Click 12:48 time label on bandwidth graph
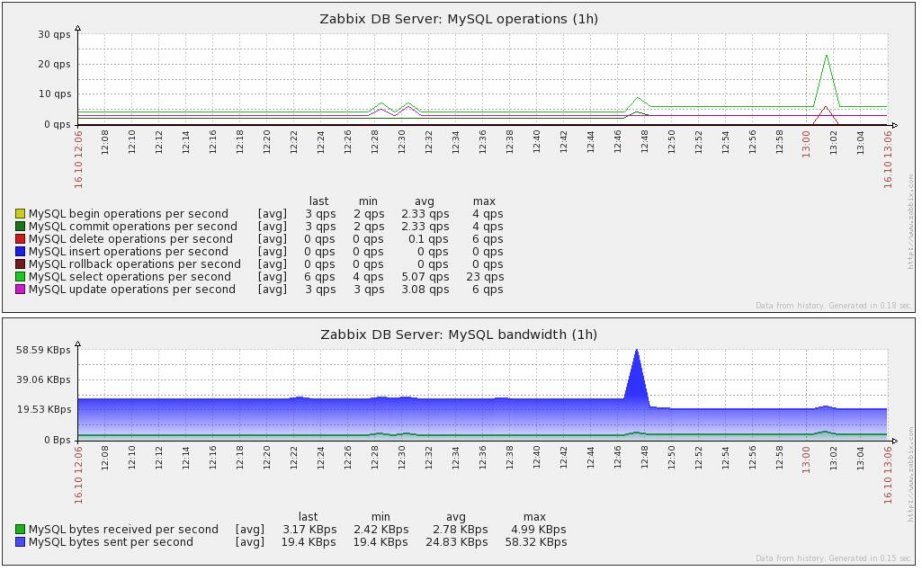The height and width of the screenshot is (571, 922). [x=644, y=458]
